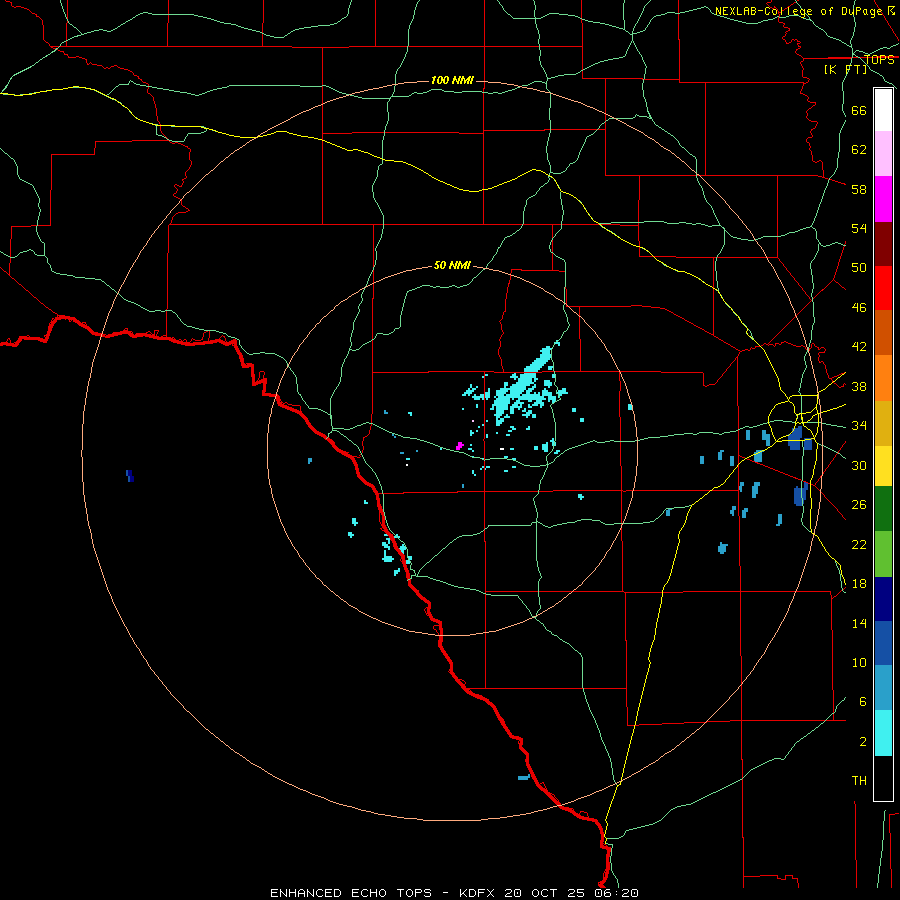Click the light green legend swatch
Viewport: 900px width, 900px height.
(883, 554)
